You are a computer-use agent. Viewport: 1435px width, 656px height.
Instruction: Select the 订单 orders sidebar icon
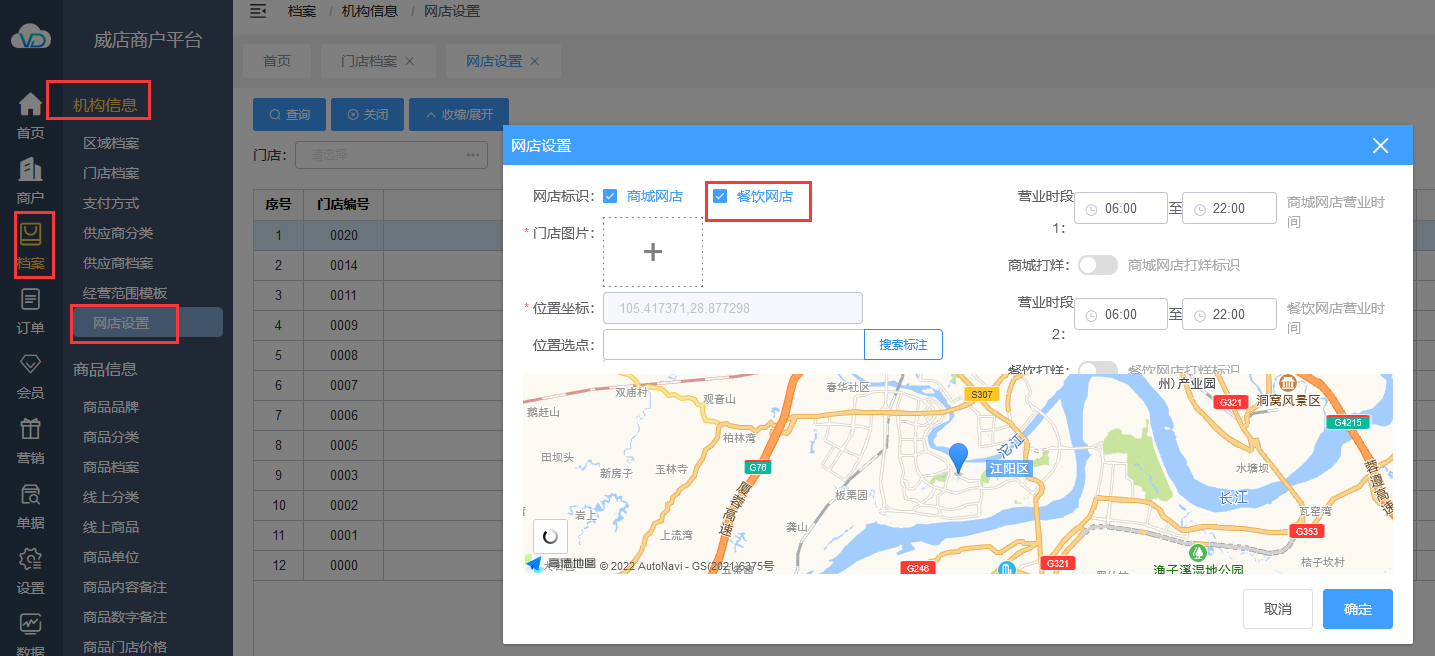[x=31, y=300]
